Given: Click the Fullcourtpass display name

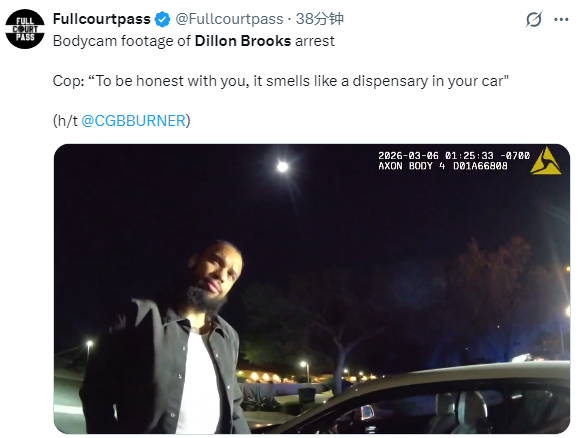Looking at the screenshot, I should tap(101, 19).
